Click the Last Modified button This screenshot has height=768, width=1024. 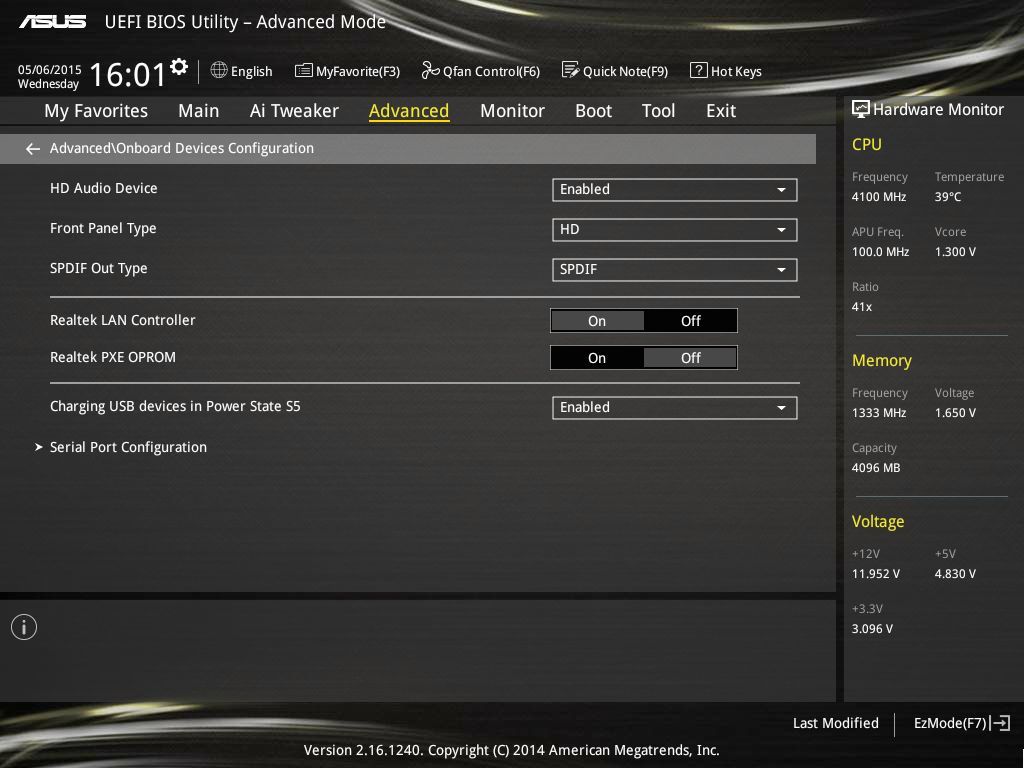(835, 723)
